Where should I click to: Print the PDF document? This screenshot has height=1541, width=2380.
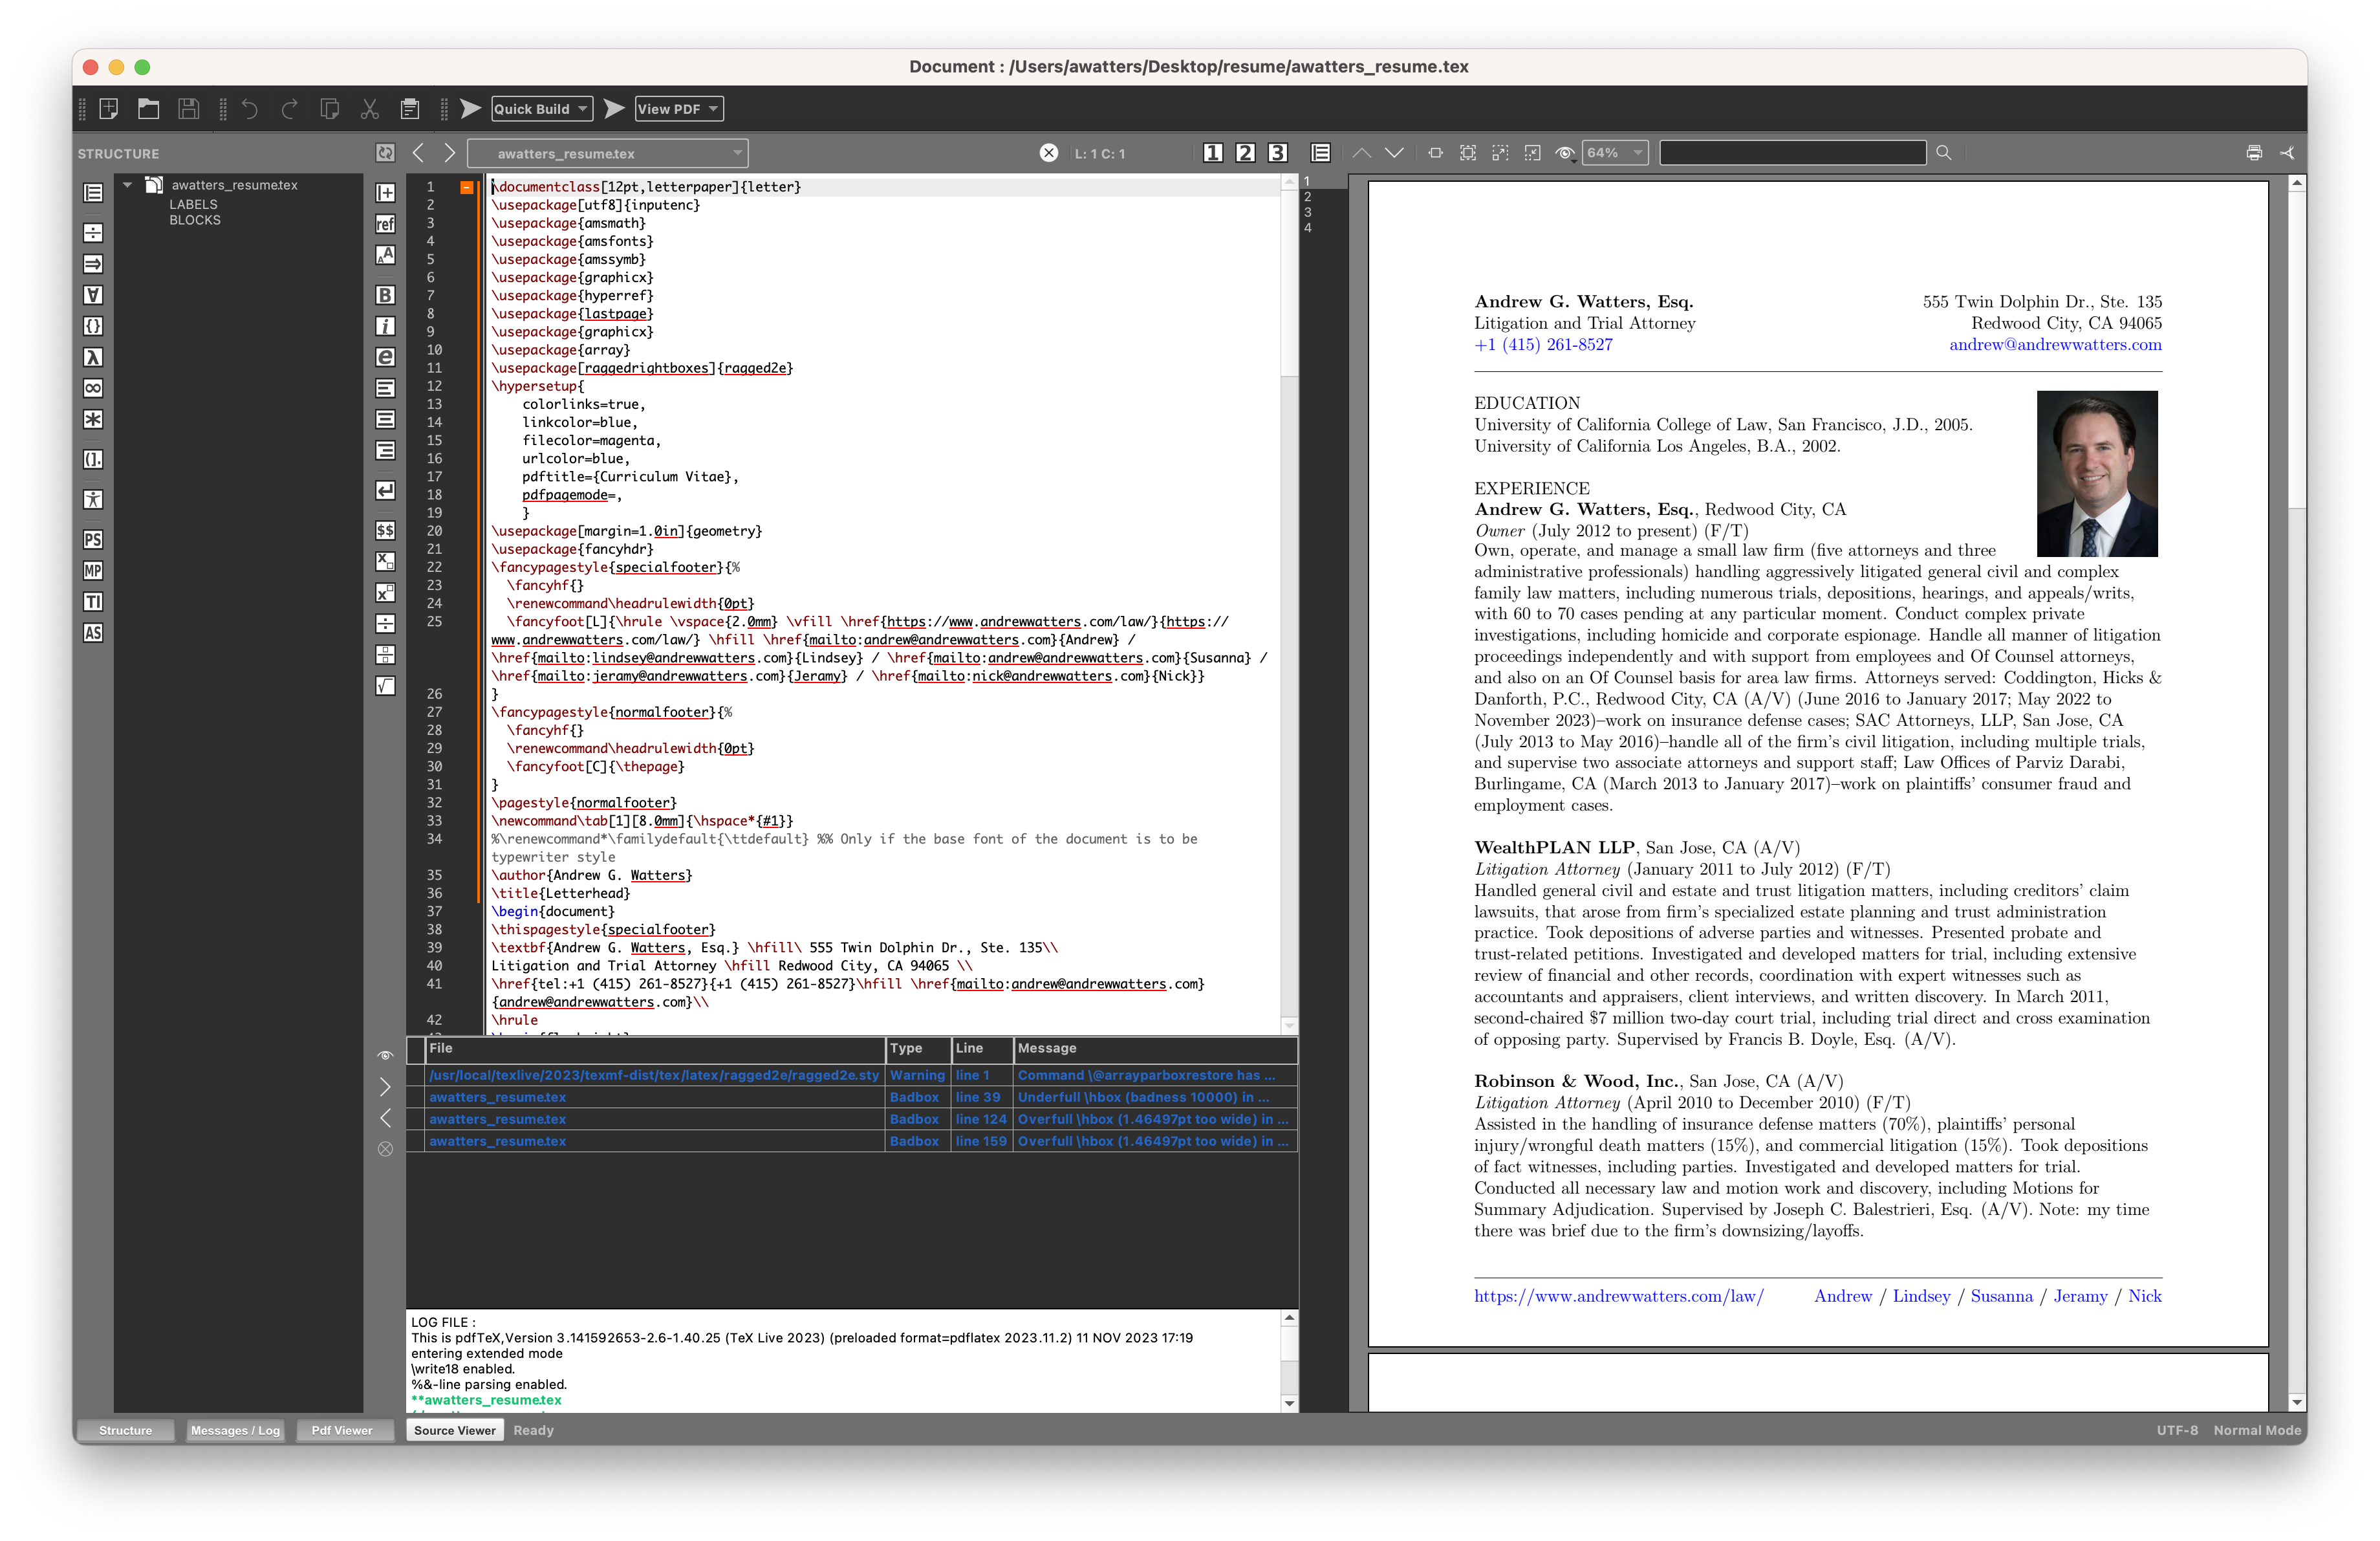coord(2254,153)
